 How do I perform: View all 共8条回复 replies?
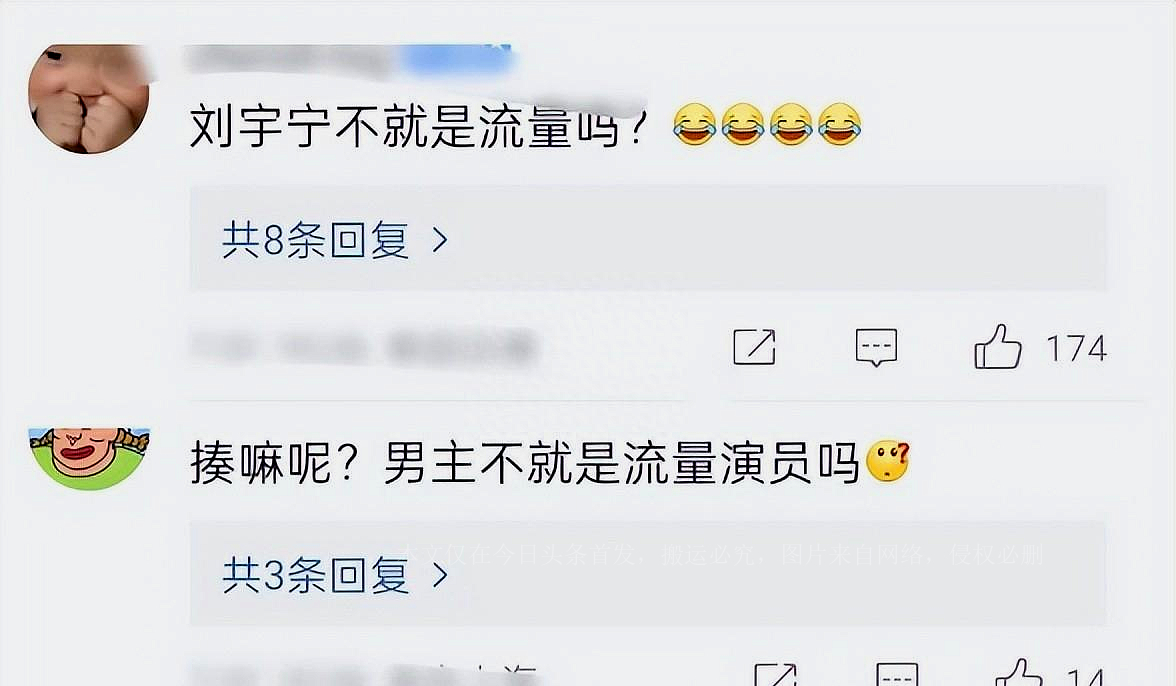click(316, 241)
